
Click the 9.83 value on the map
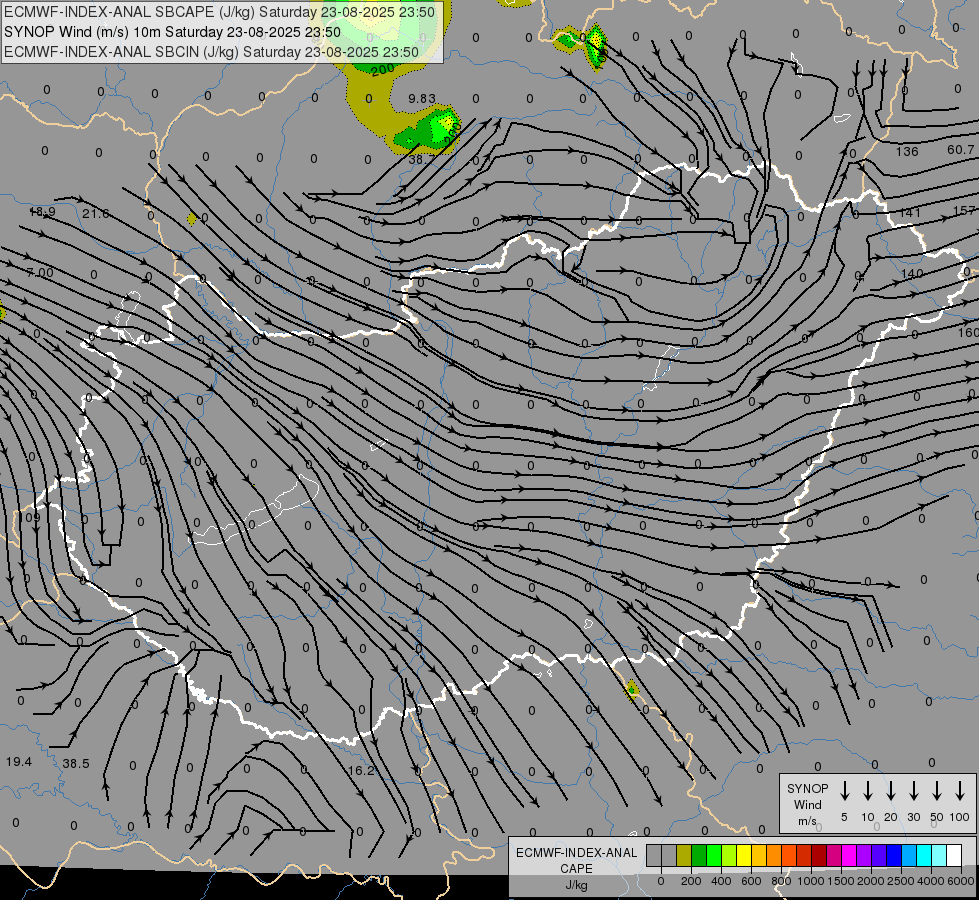pyautogui.click(x=422, y=99)
